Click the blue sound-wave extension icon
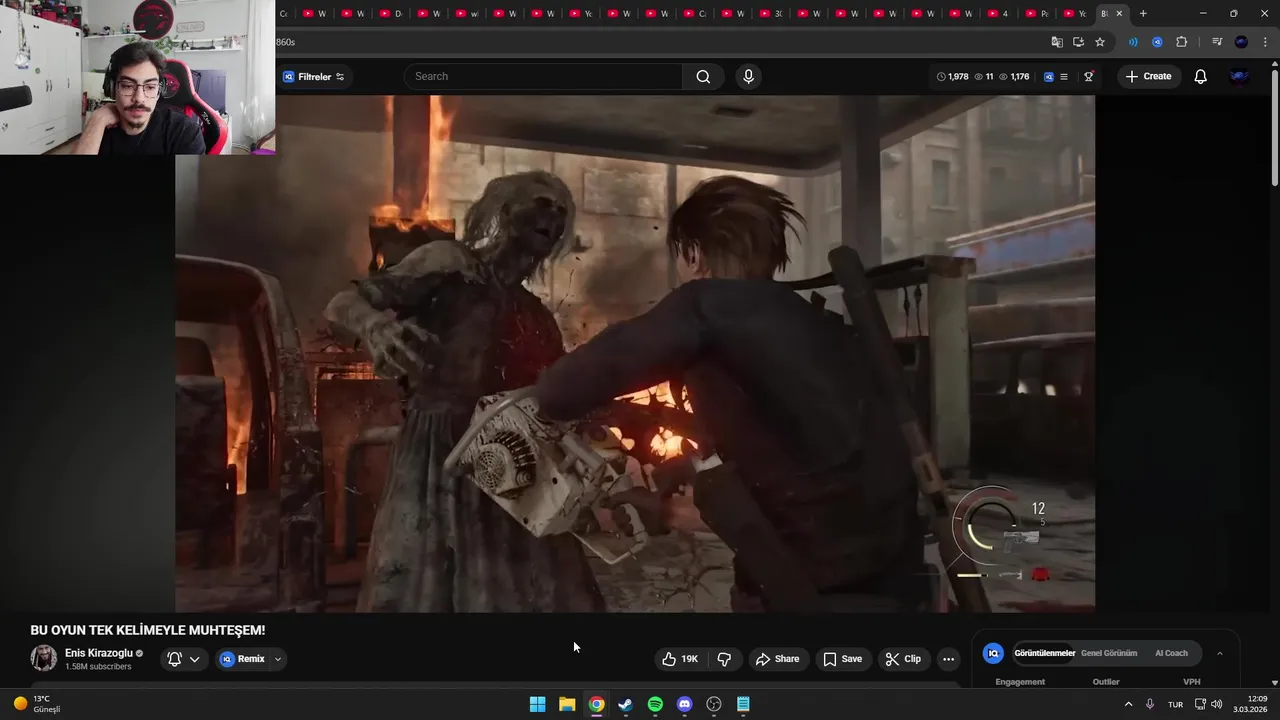This screenshot has height=720, width=1280. [1133, 42]
